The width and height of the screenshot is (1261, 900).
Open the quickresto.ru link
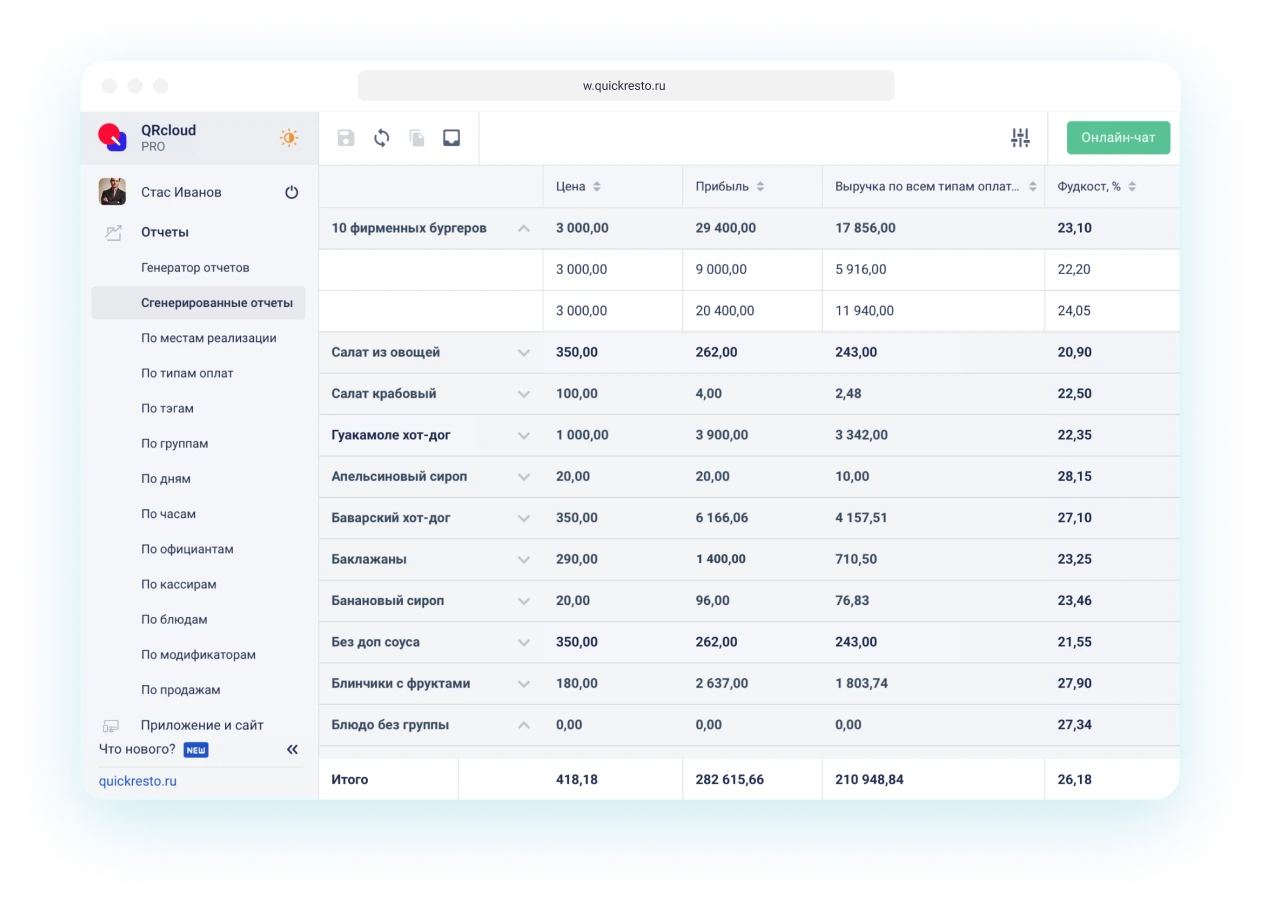137,781
